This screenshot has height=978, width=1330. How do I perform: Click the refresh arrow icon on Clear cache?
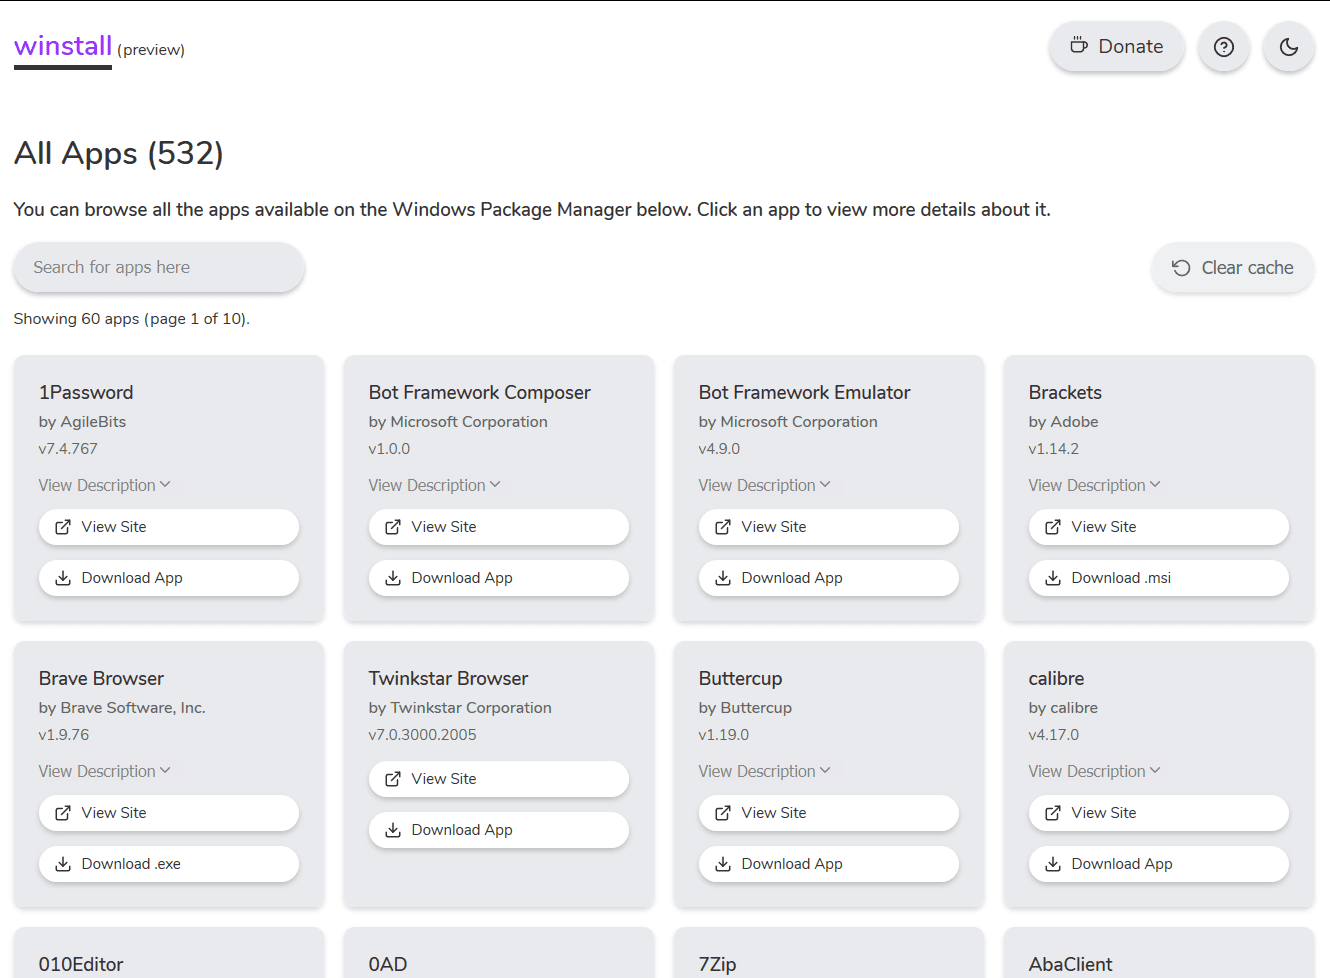point(1181,268)
